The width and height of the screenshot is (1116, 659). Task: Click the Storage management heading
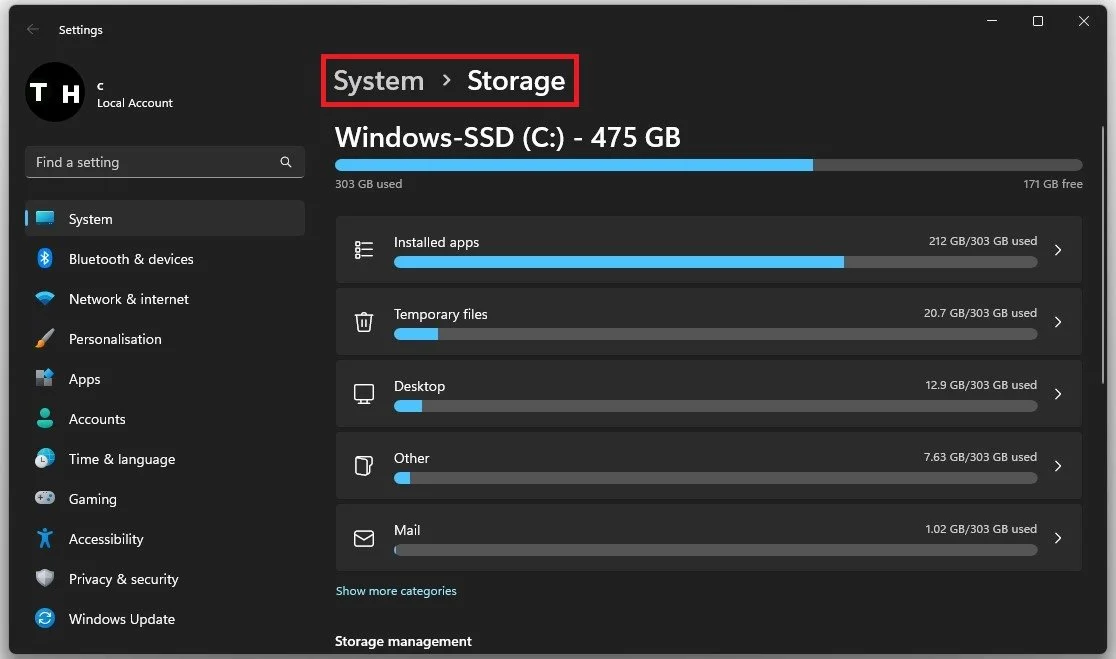403,641
